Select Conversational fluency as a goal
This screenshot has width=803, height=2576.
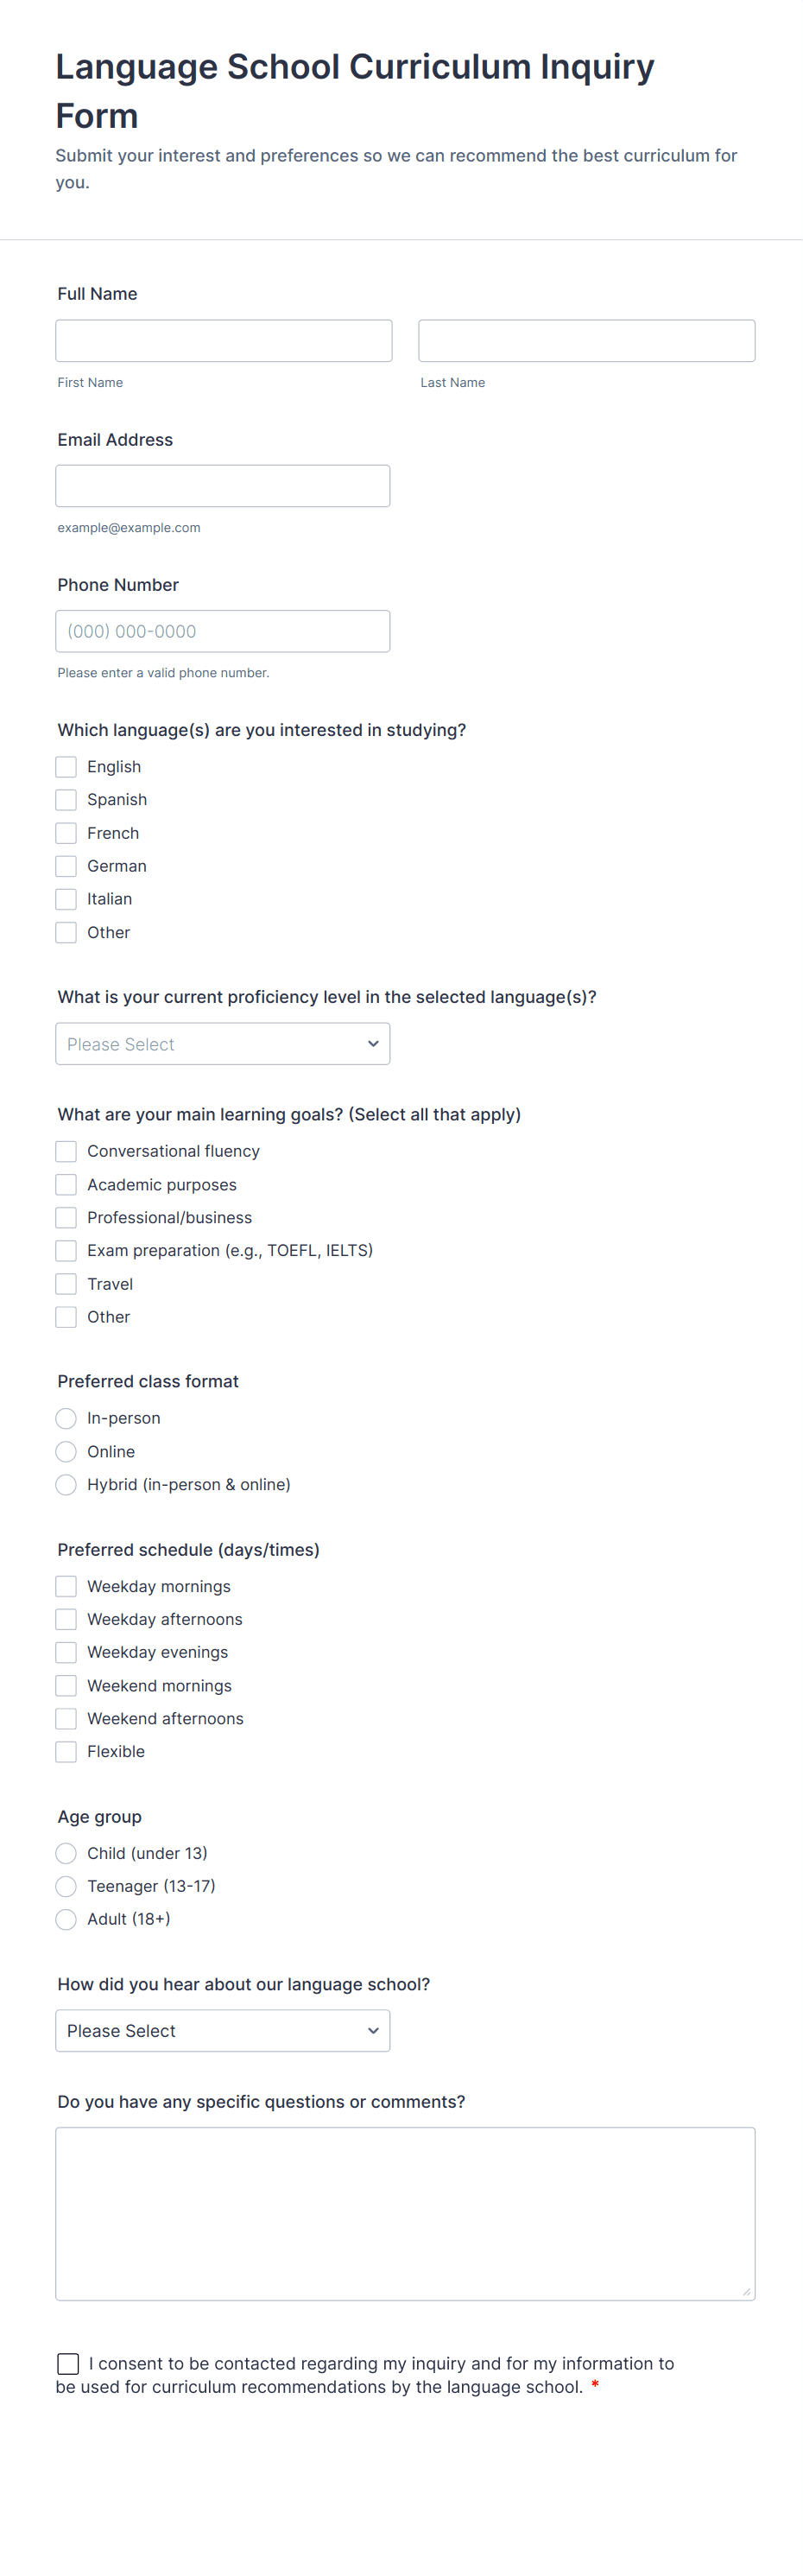[66, 1151]
